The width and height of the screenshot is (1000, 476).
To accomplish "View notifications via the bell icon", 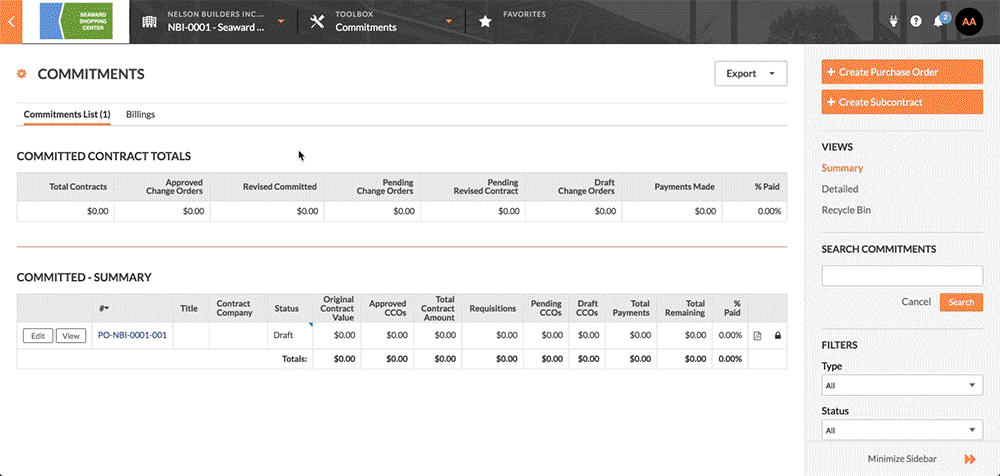I will pyautogui.click(x=939, y=22).
